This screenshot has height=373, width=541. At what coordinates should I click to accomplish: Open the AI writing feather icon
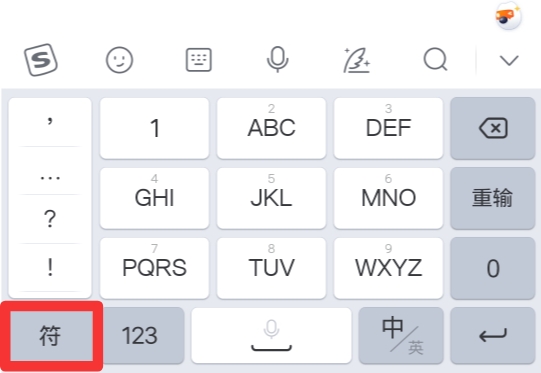coord(357,60)
